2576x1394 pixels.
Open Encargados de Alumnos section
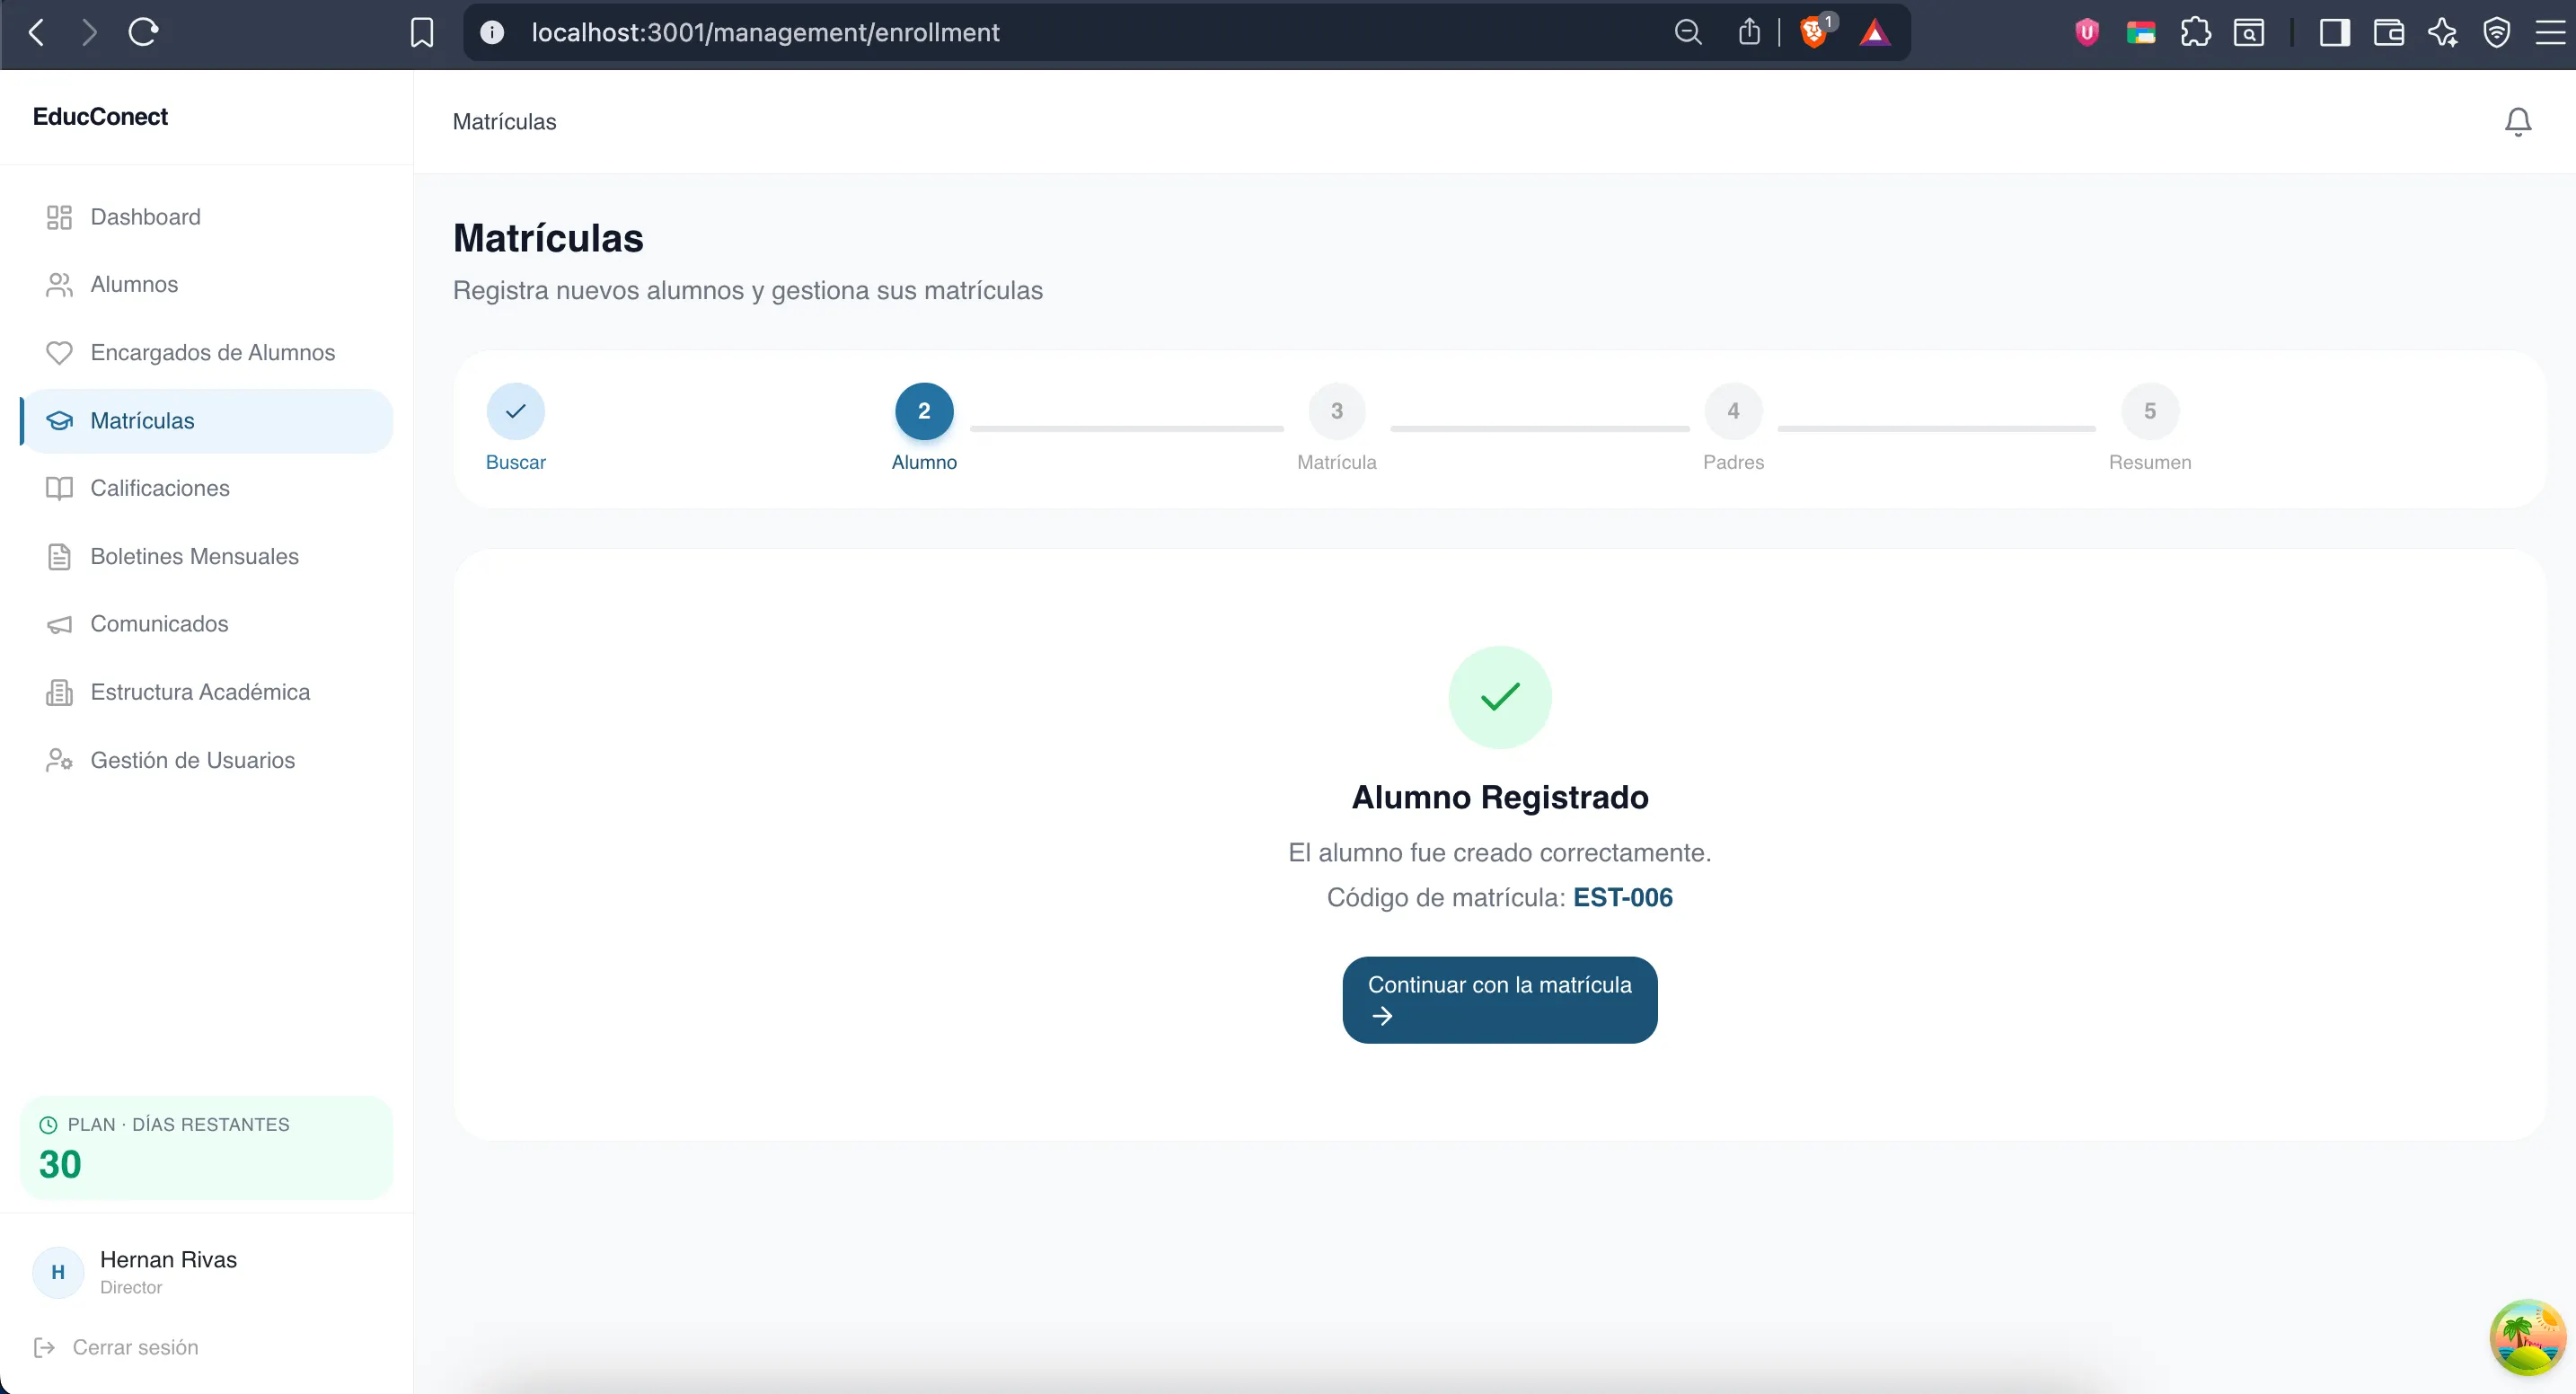point(212,353)
